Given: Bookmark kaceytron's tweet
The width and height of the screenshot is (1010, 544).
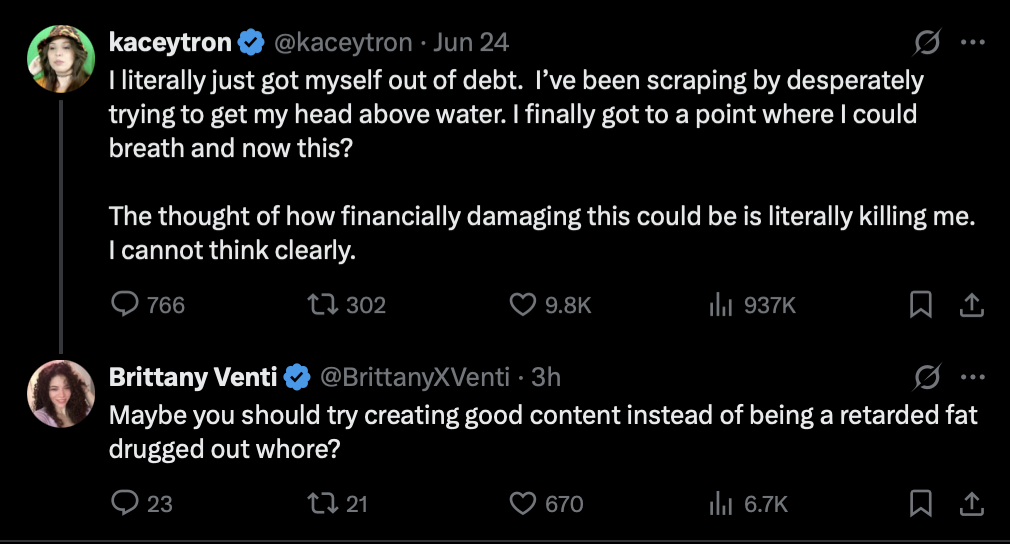Looking at the screenshot, I should pyautogui.click(x=920, y=304).
